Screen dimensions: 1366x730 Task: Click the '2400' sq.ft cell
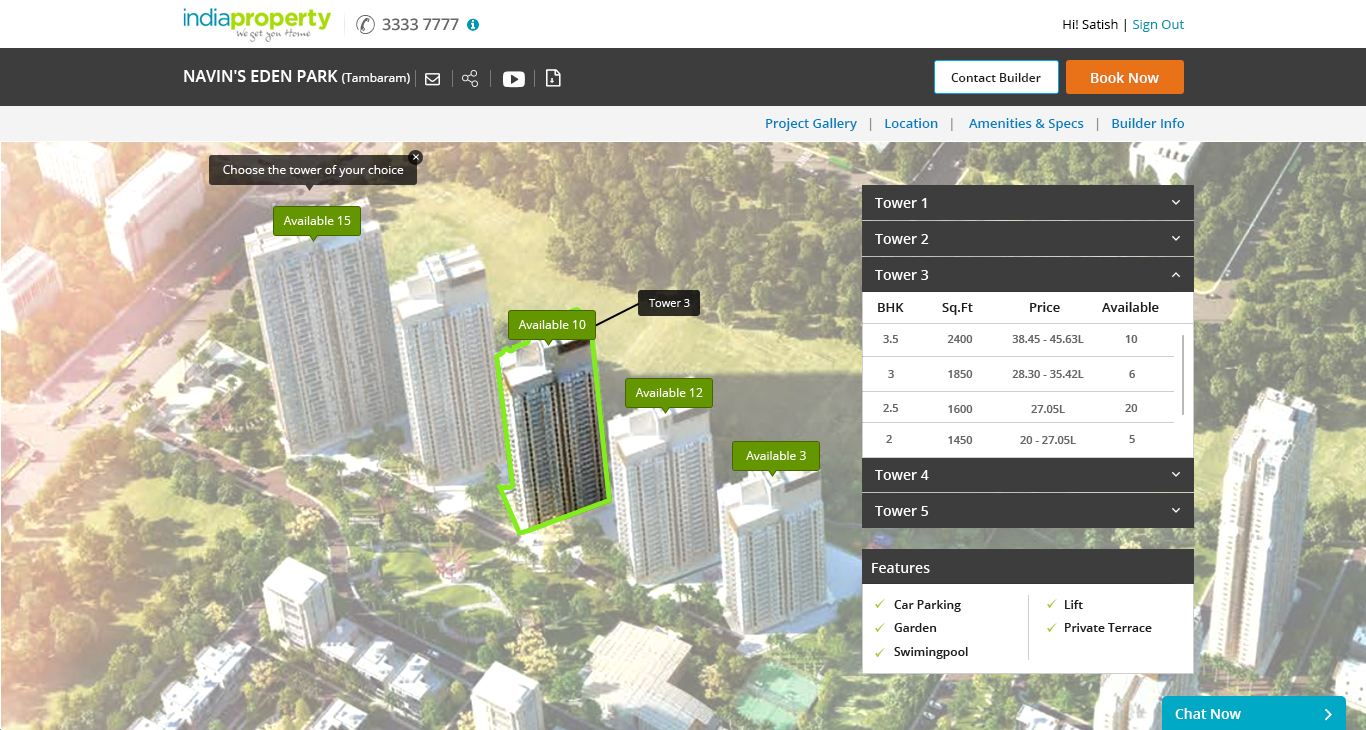tap(960, 339)
